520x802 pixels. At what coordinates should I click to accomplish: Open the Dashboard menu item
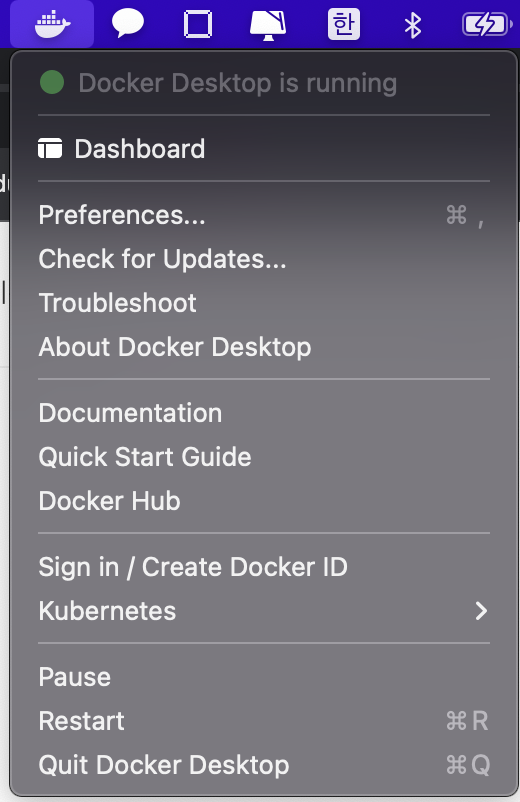264,149
